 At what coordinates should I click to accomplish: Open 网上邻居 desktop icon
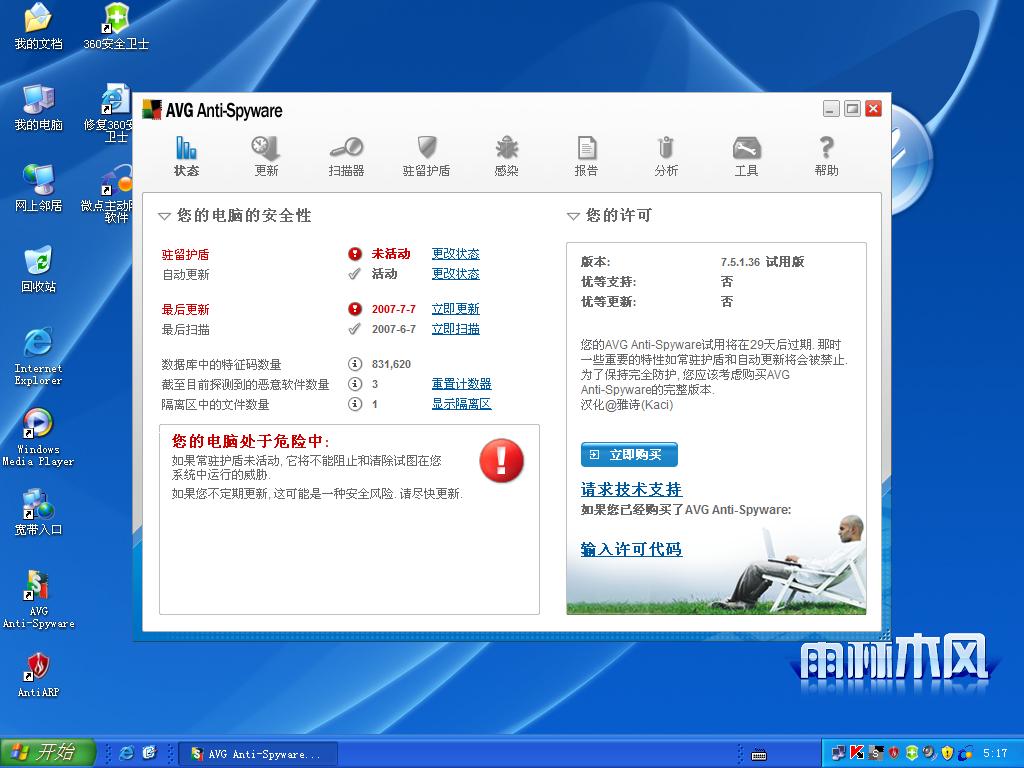(39, 189)
